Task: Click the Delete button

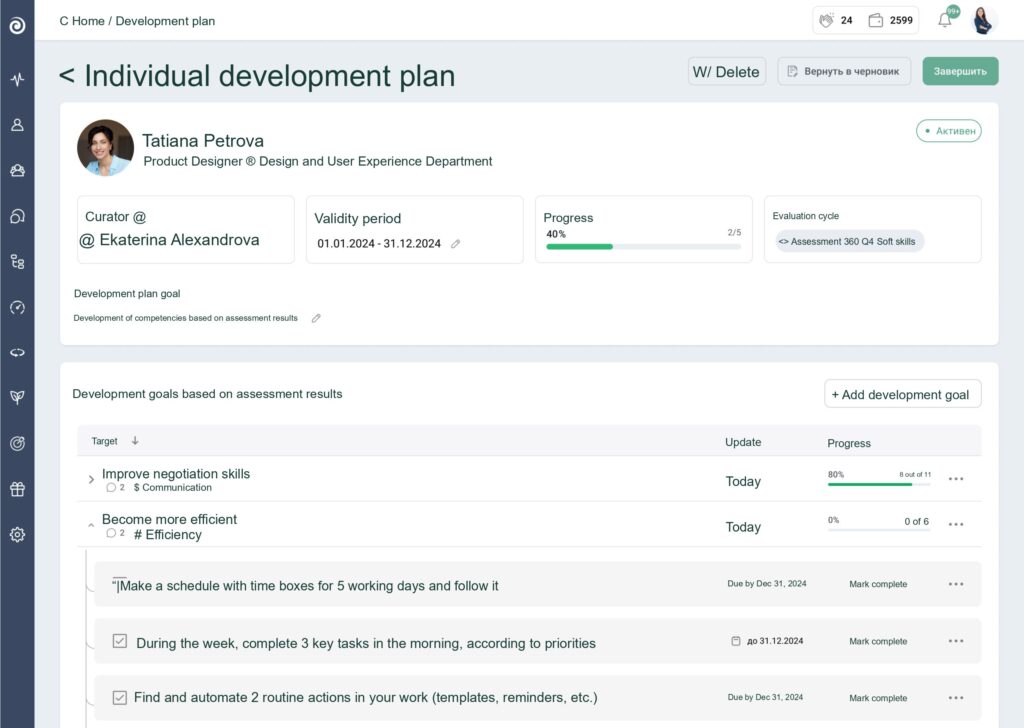Action: (x=726, y=71)
